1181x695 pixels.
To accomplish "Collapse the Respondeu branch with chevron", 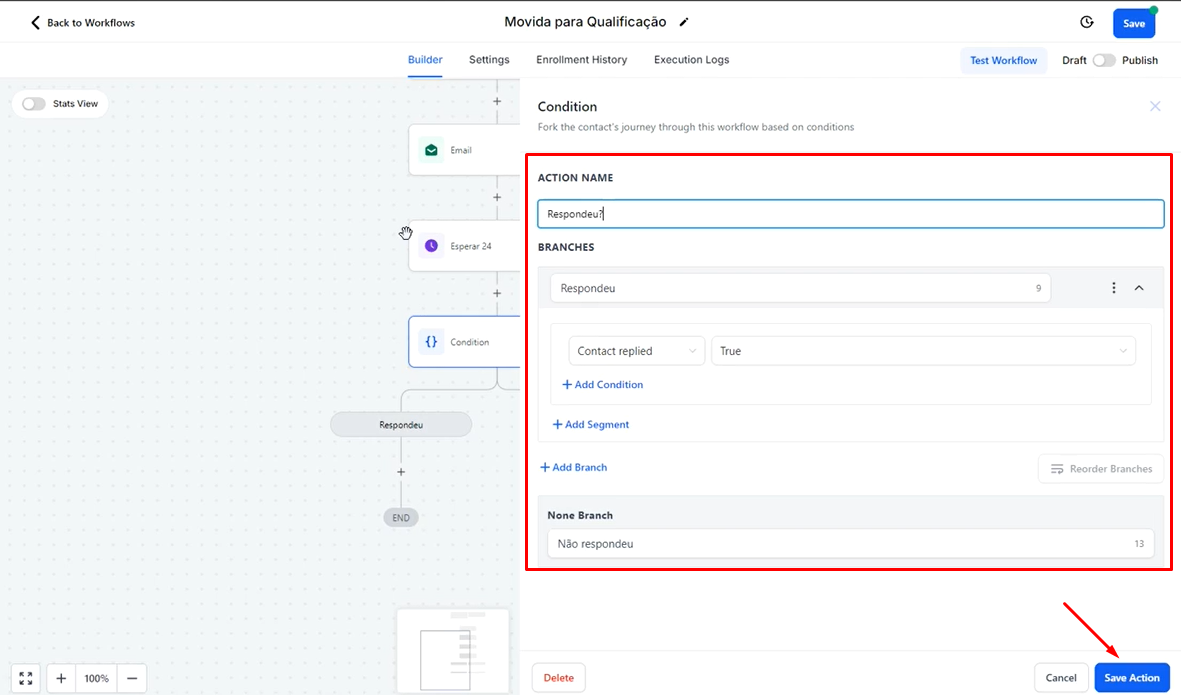I will (1139, 288).
